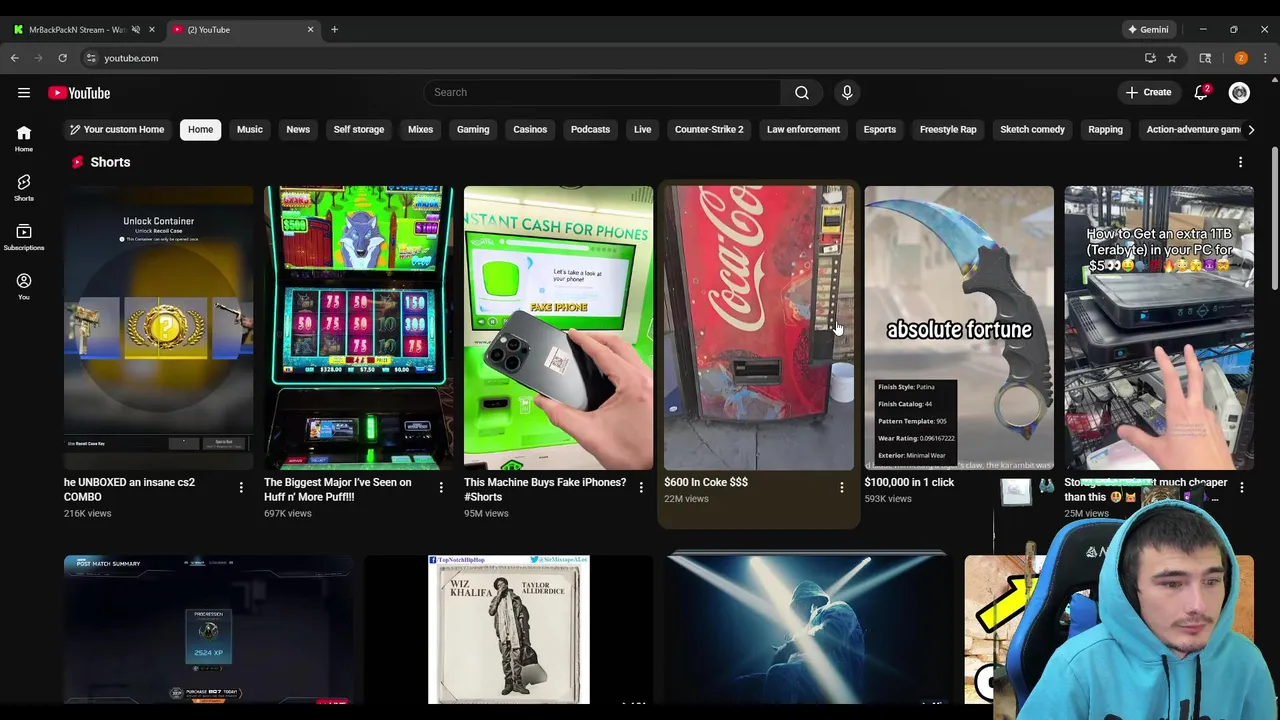The width and height of the screenshot is (1280, 720).
Task: Select the Your custom Home chip
Action: (116, 129)
